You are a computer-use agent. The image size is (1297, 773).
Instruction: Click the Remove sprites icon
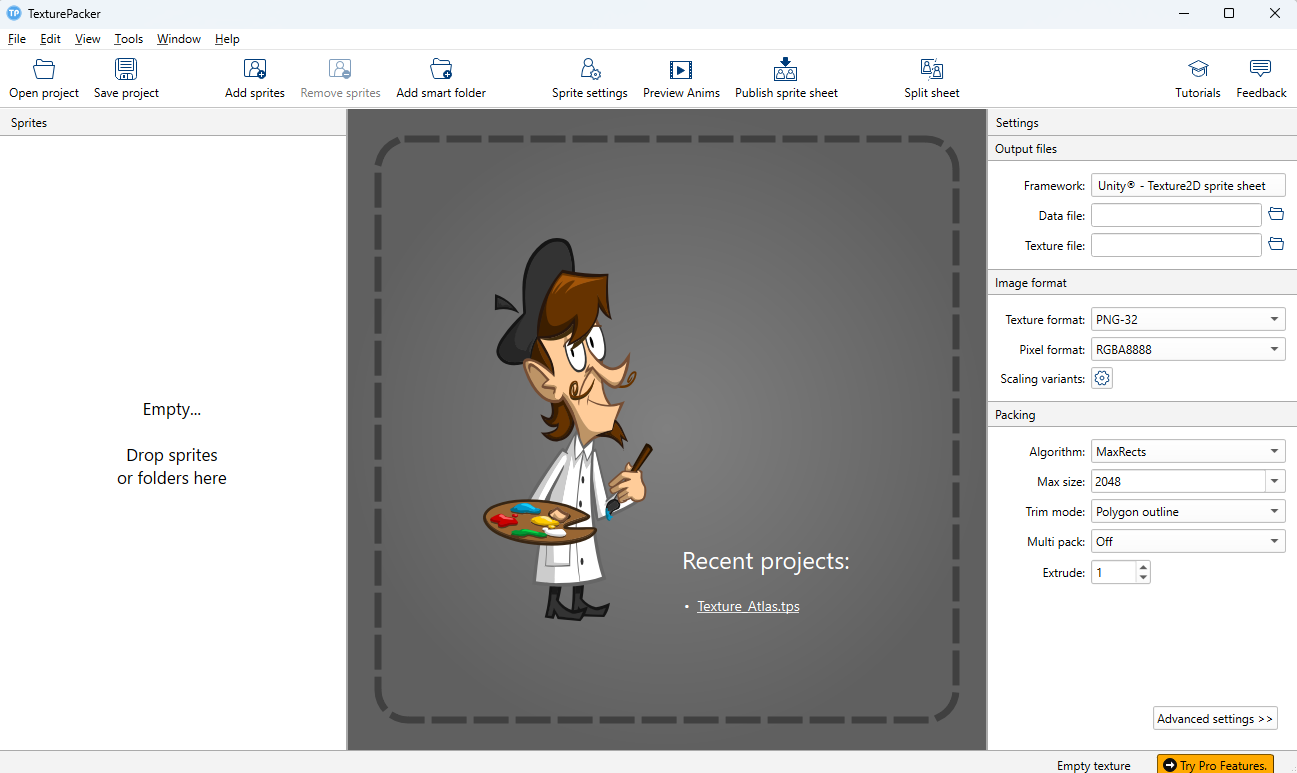pos(340,70)
